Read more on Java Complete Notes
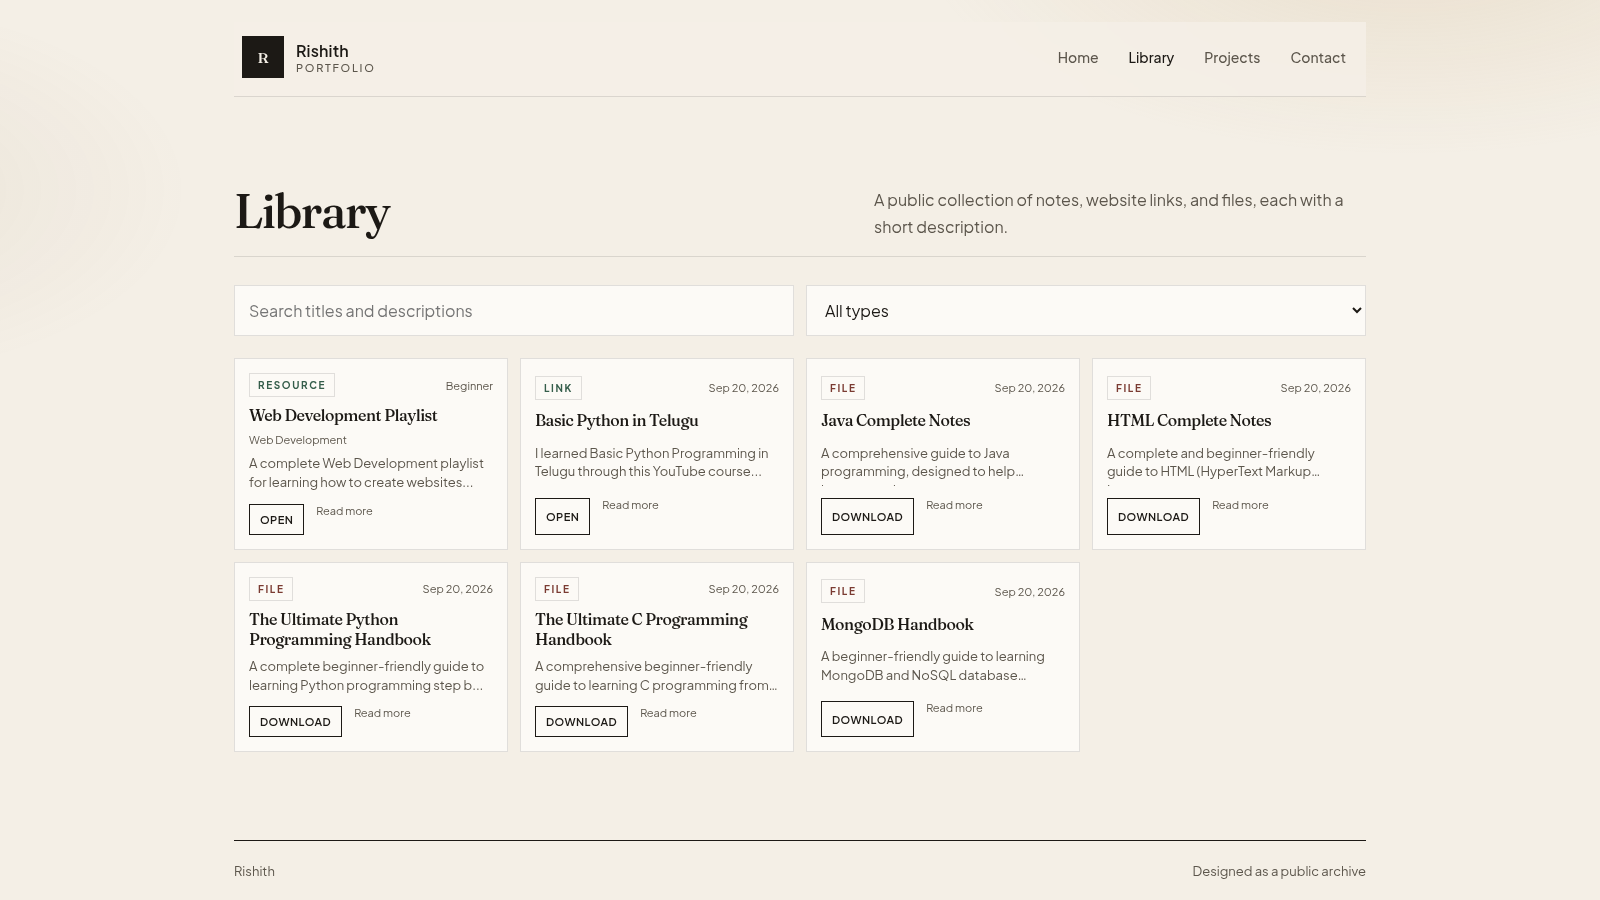Viewport: 1600px width, 900px height. coord(954,505)
